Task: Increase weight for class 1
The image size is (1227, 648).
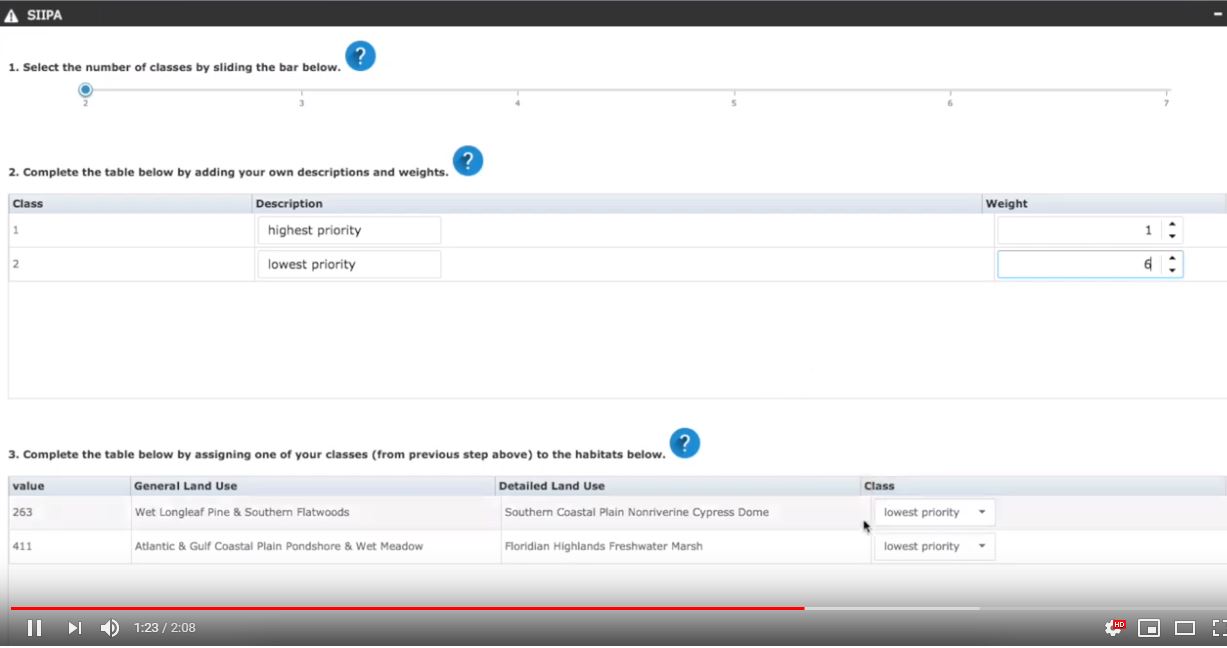Action: pyautogui.click(x=1172, y=224)
